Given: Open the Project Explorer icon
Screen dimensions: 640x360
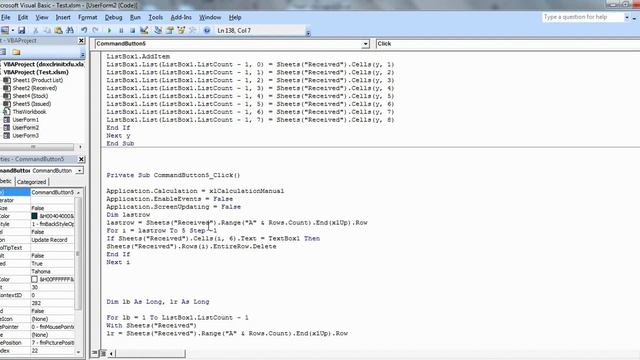Looking at the screenshot, I should [158, 30].
